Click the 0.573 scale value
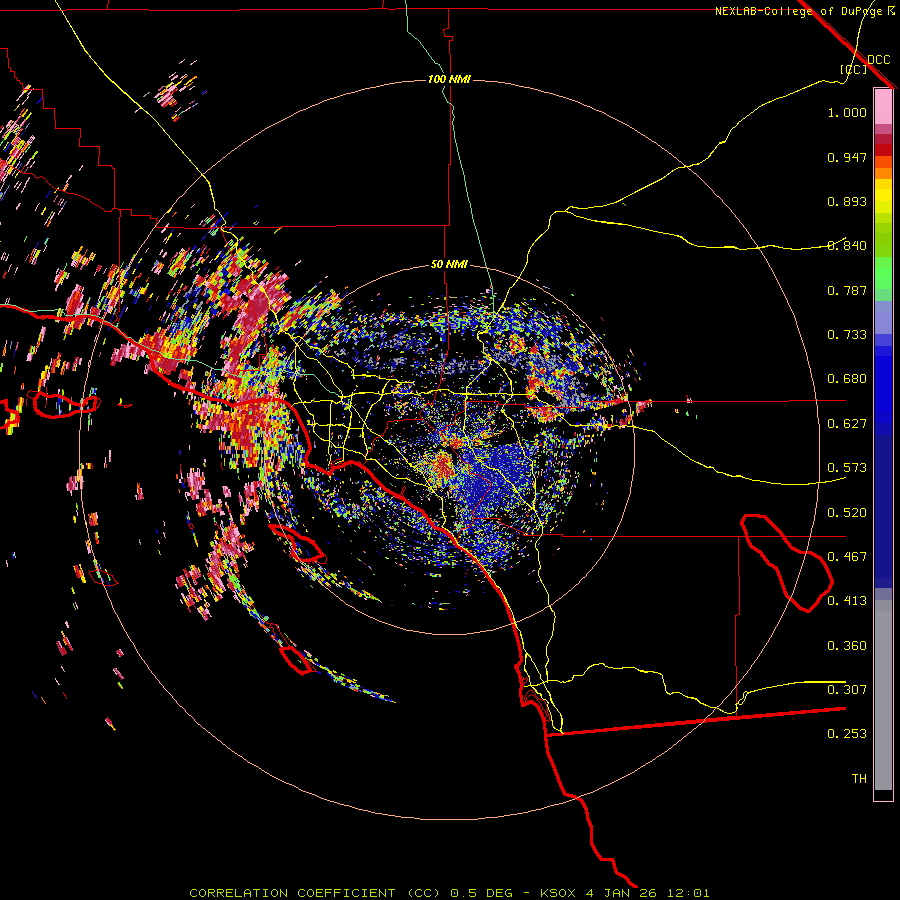The width and height of the screenshot is (900, 900). [847, 468]
